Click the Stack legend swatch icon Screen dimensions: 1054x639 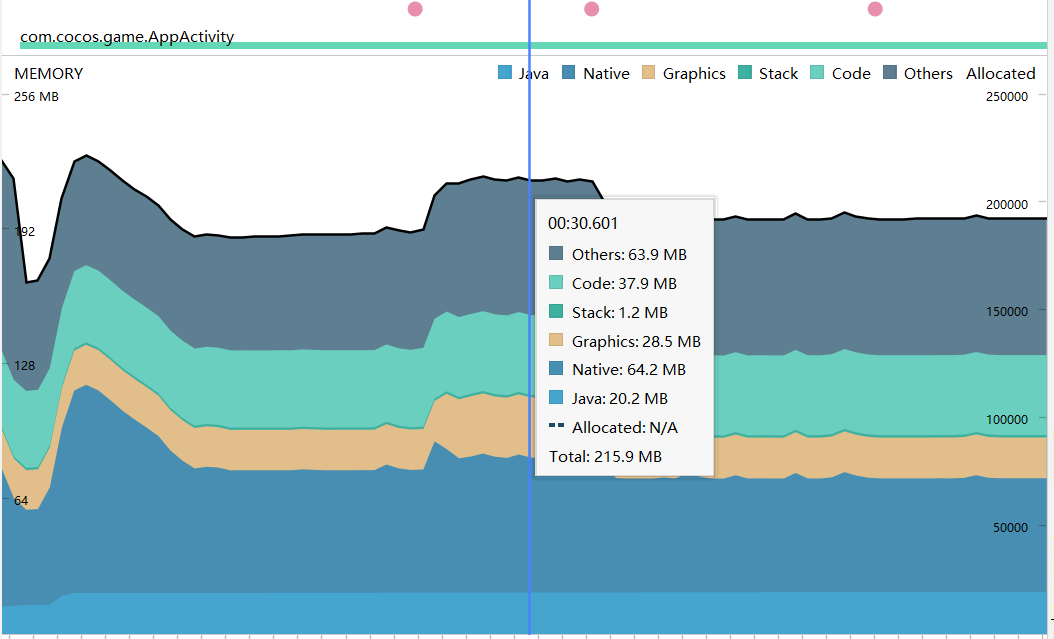click(x=745, y=73)
